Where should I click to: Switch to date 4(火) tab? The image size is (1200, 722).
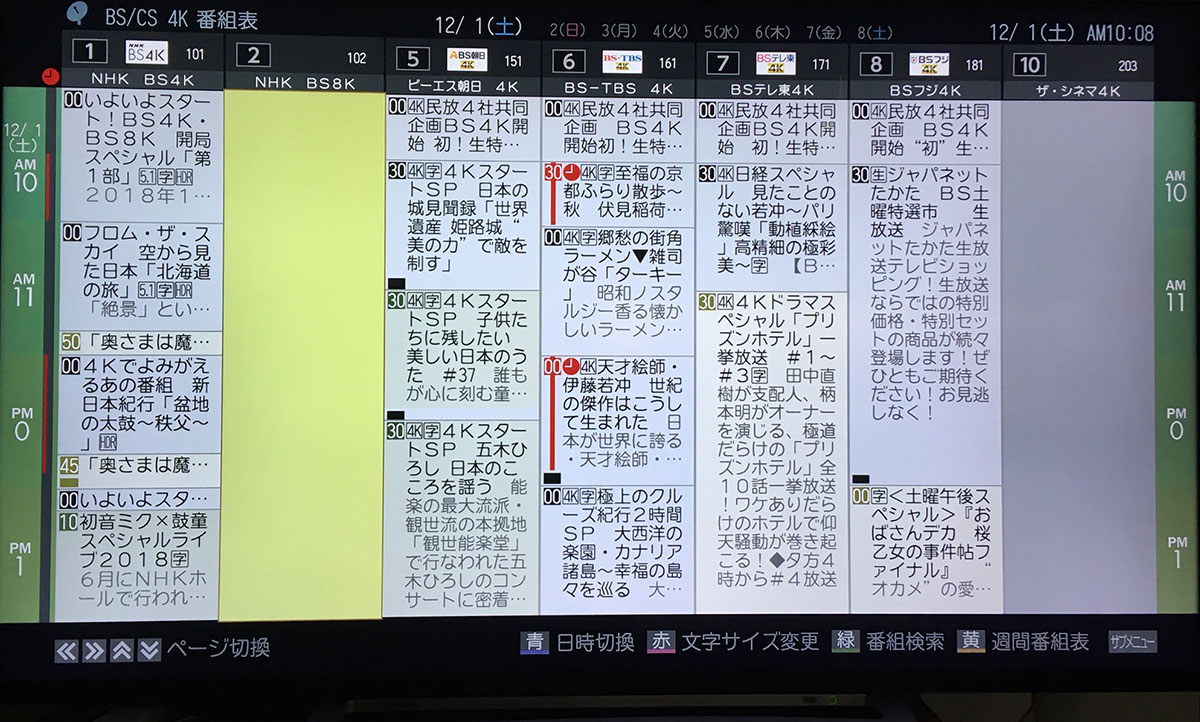[673, 32]
